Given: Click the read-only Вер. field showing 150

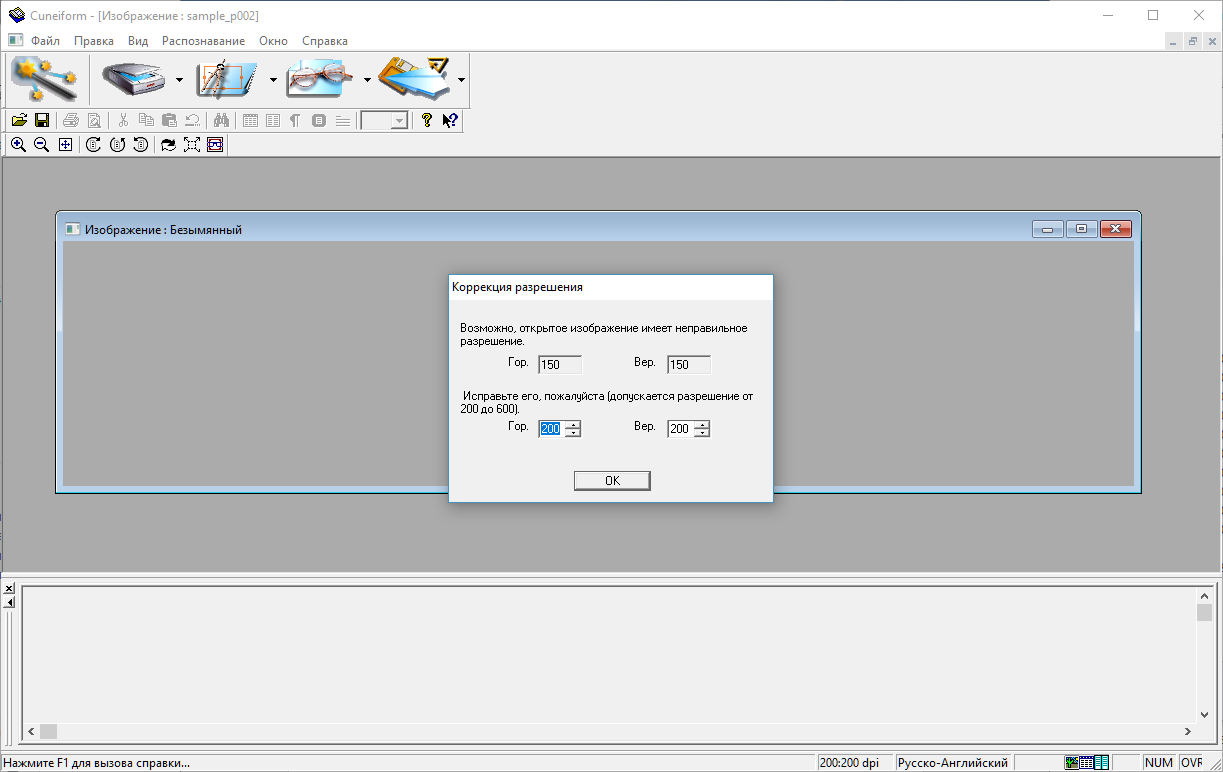Looking at the screenshot, I should [x=689, y=365].
